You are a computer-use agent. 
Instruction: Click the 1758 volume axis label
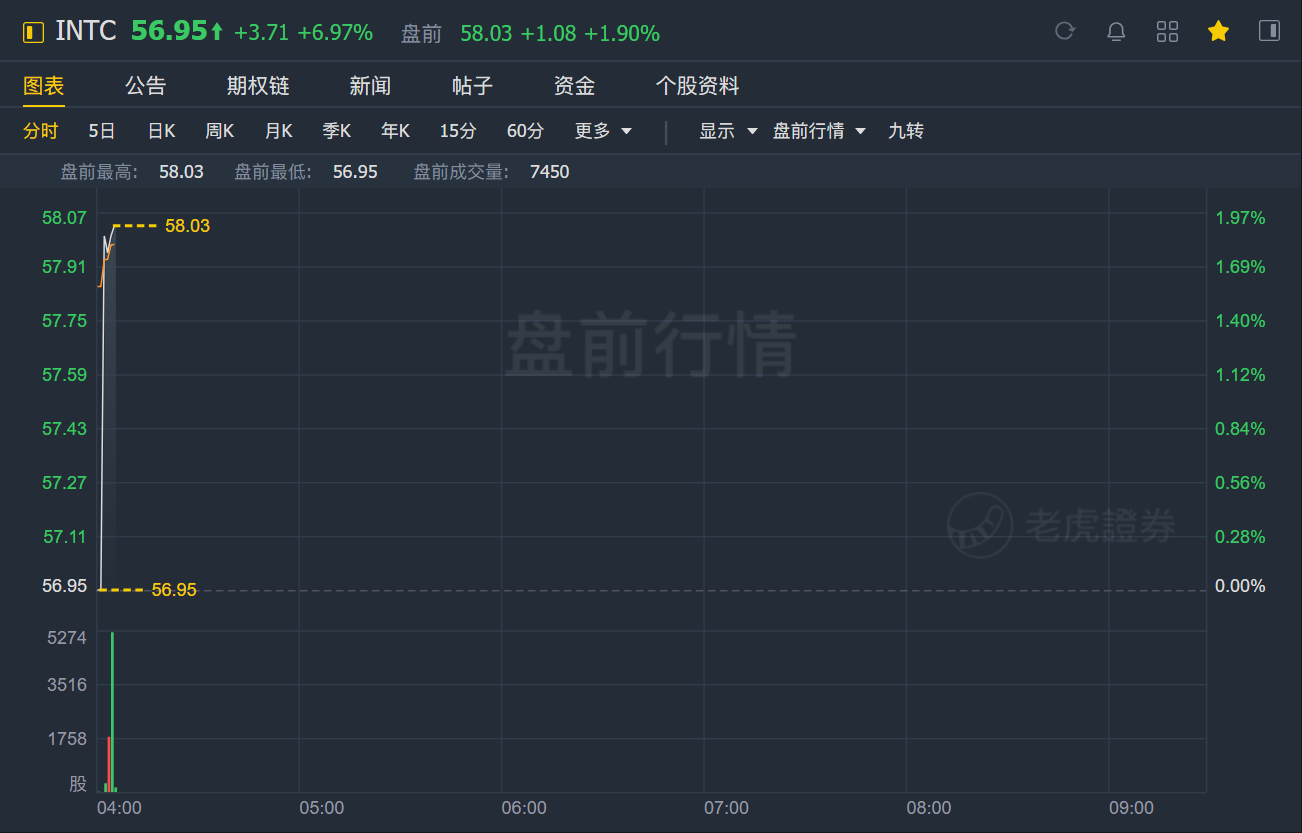pos(67,739)
